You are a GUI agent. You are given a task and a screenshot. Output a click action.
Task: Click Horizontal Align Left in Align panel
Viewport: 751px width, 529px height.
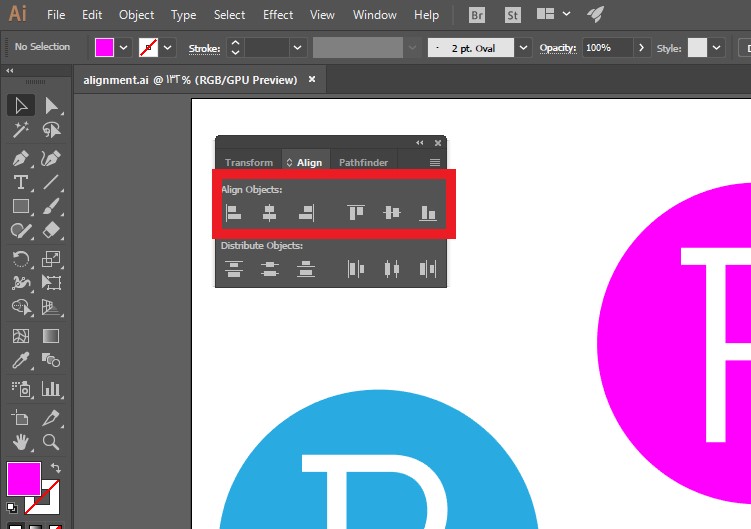tap(233, 213)
